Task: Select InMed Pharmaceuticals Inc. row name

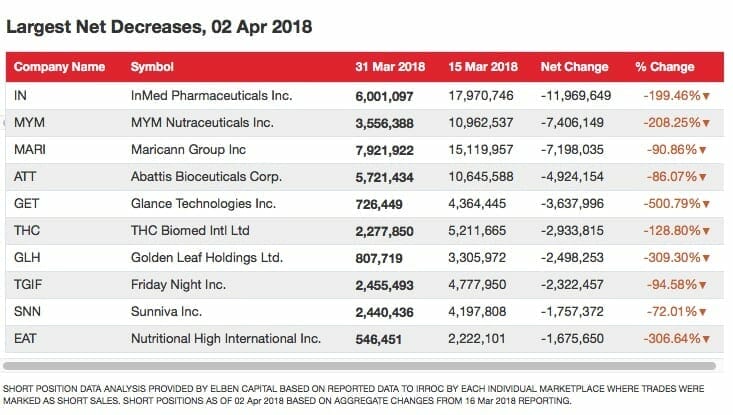Action: point(211,96)
